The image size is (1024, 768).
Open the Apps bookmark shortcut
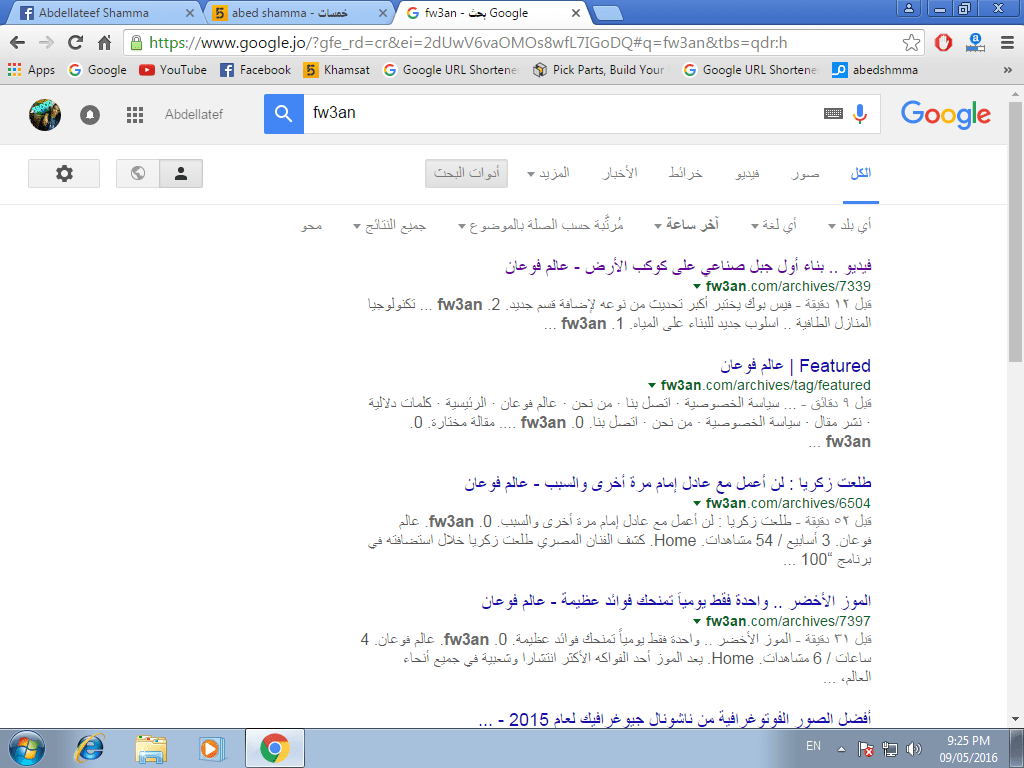[x=31, y=70]
